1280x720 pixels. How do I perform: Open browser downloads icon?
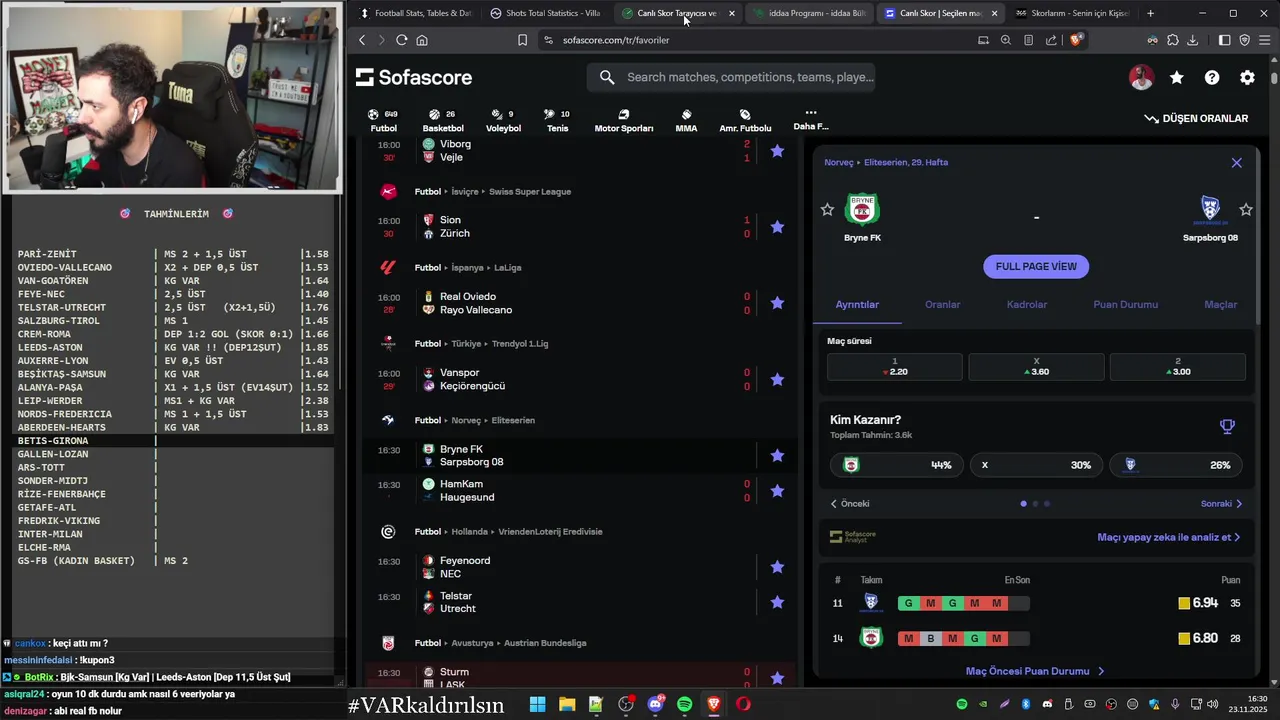tap(1192, 40)
